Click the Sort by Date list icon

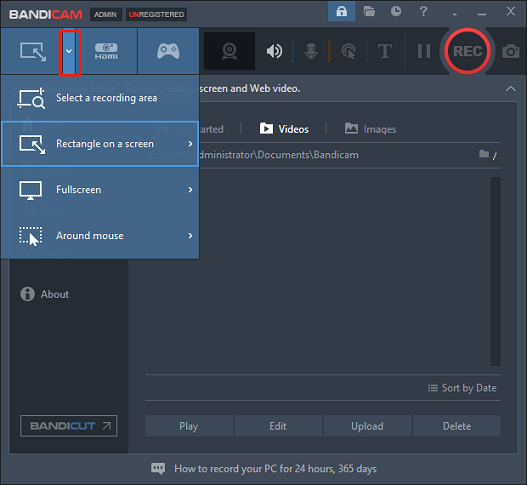coord(433,388)
